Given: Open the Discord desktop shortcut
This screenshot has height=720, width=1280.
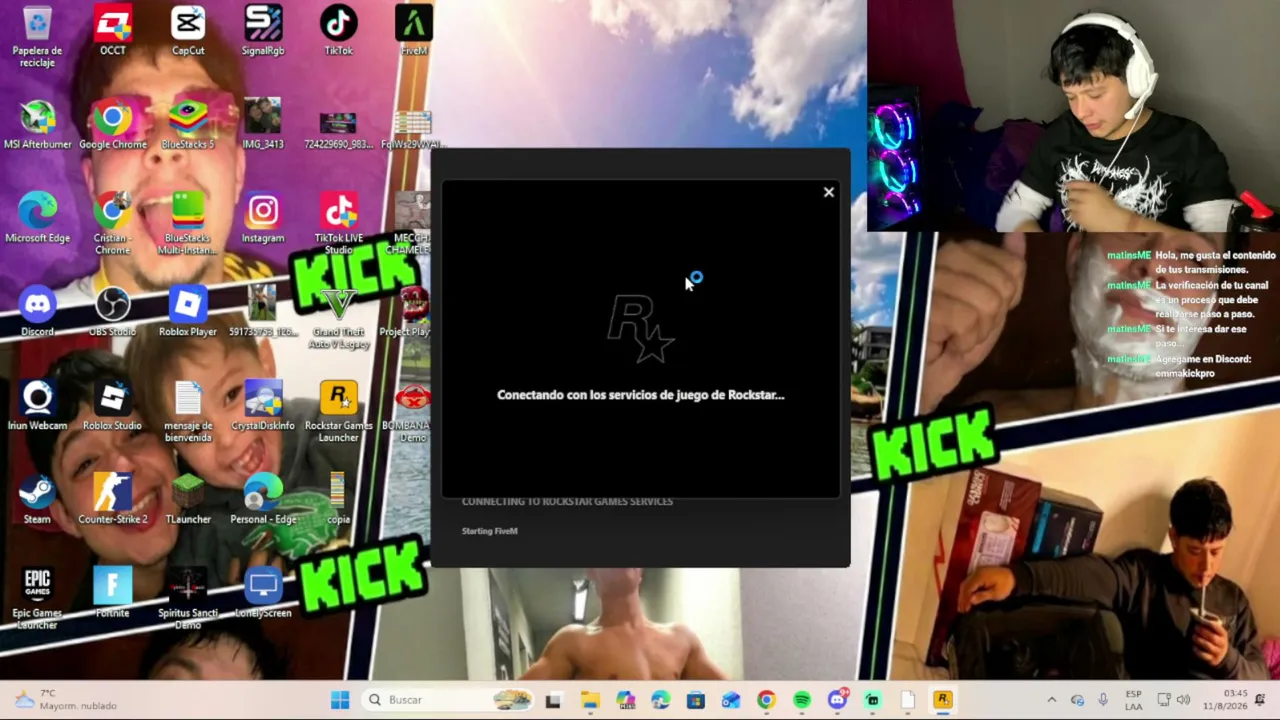Looking at the screenshot, I should click(x=37, y=311).
